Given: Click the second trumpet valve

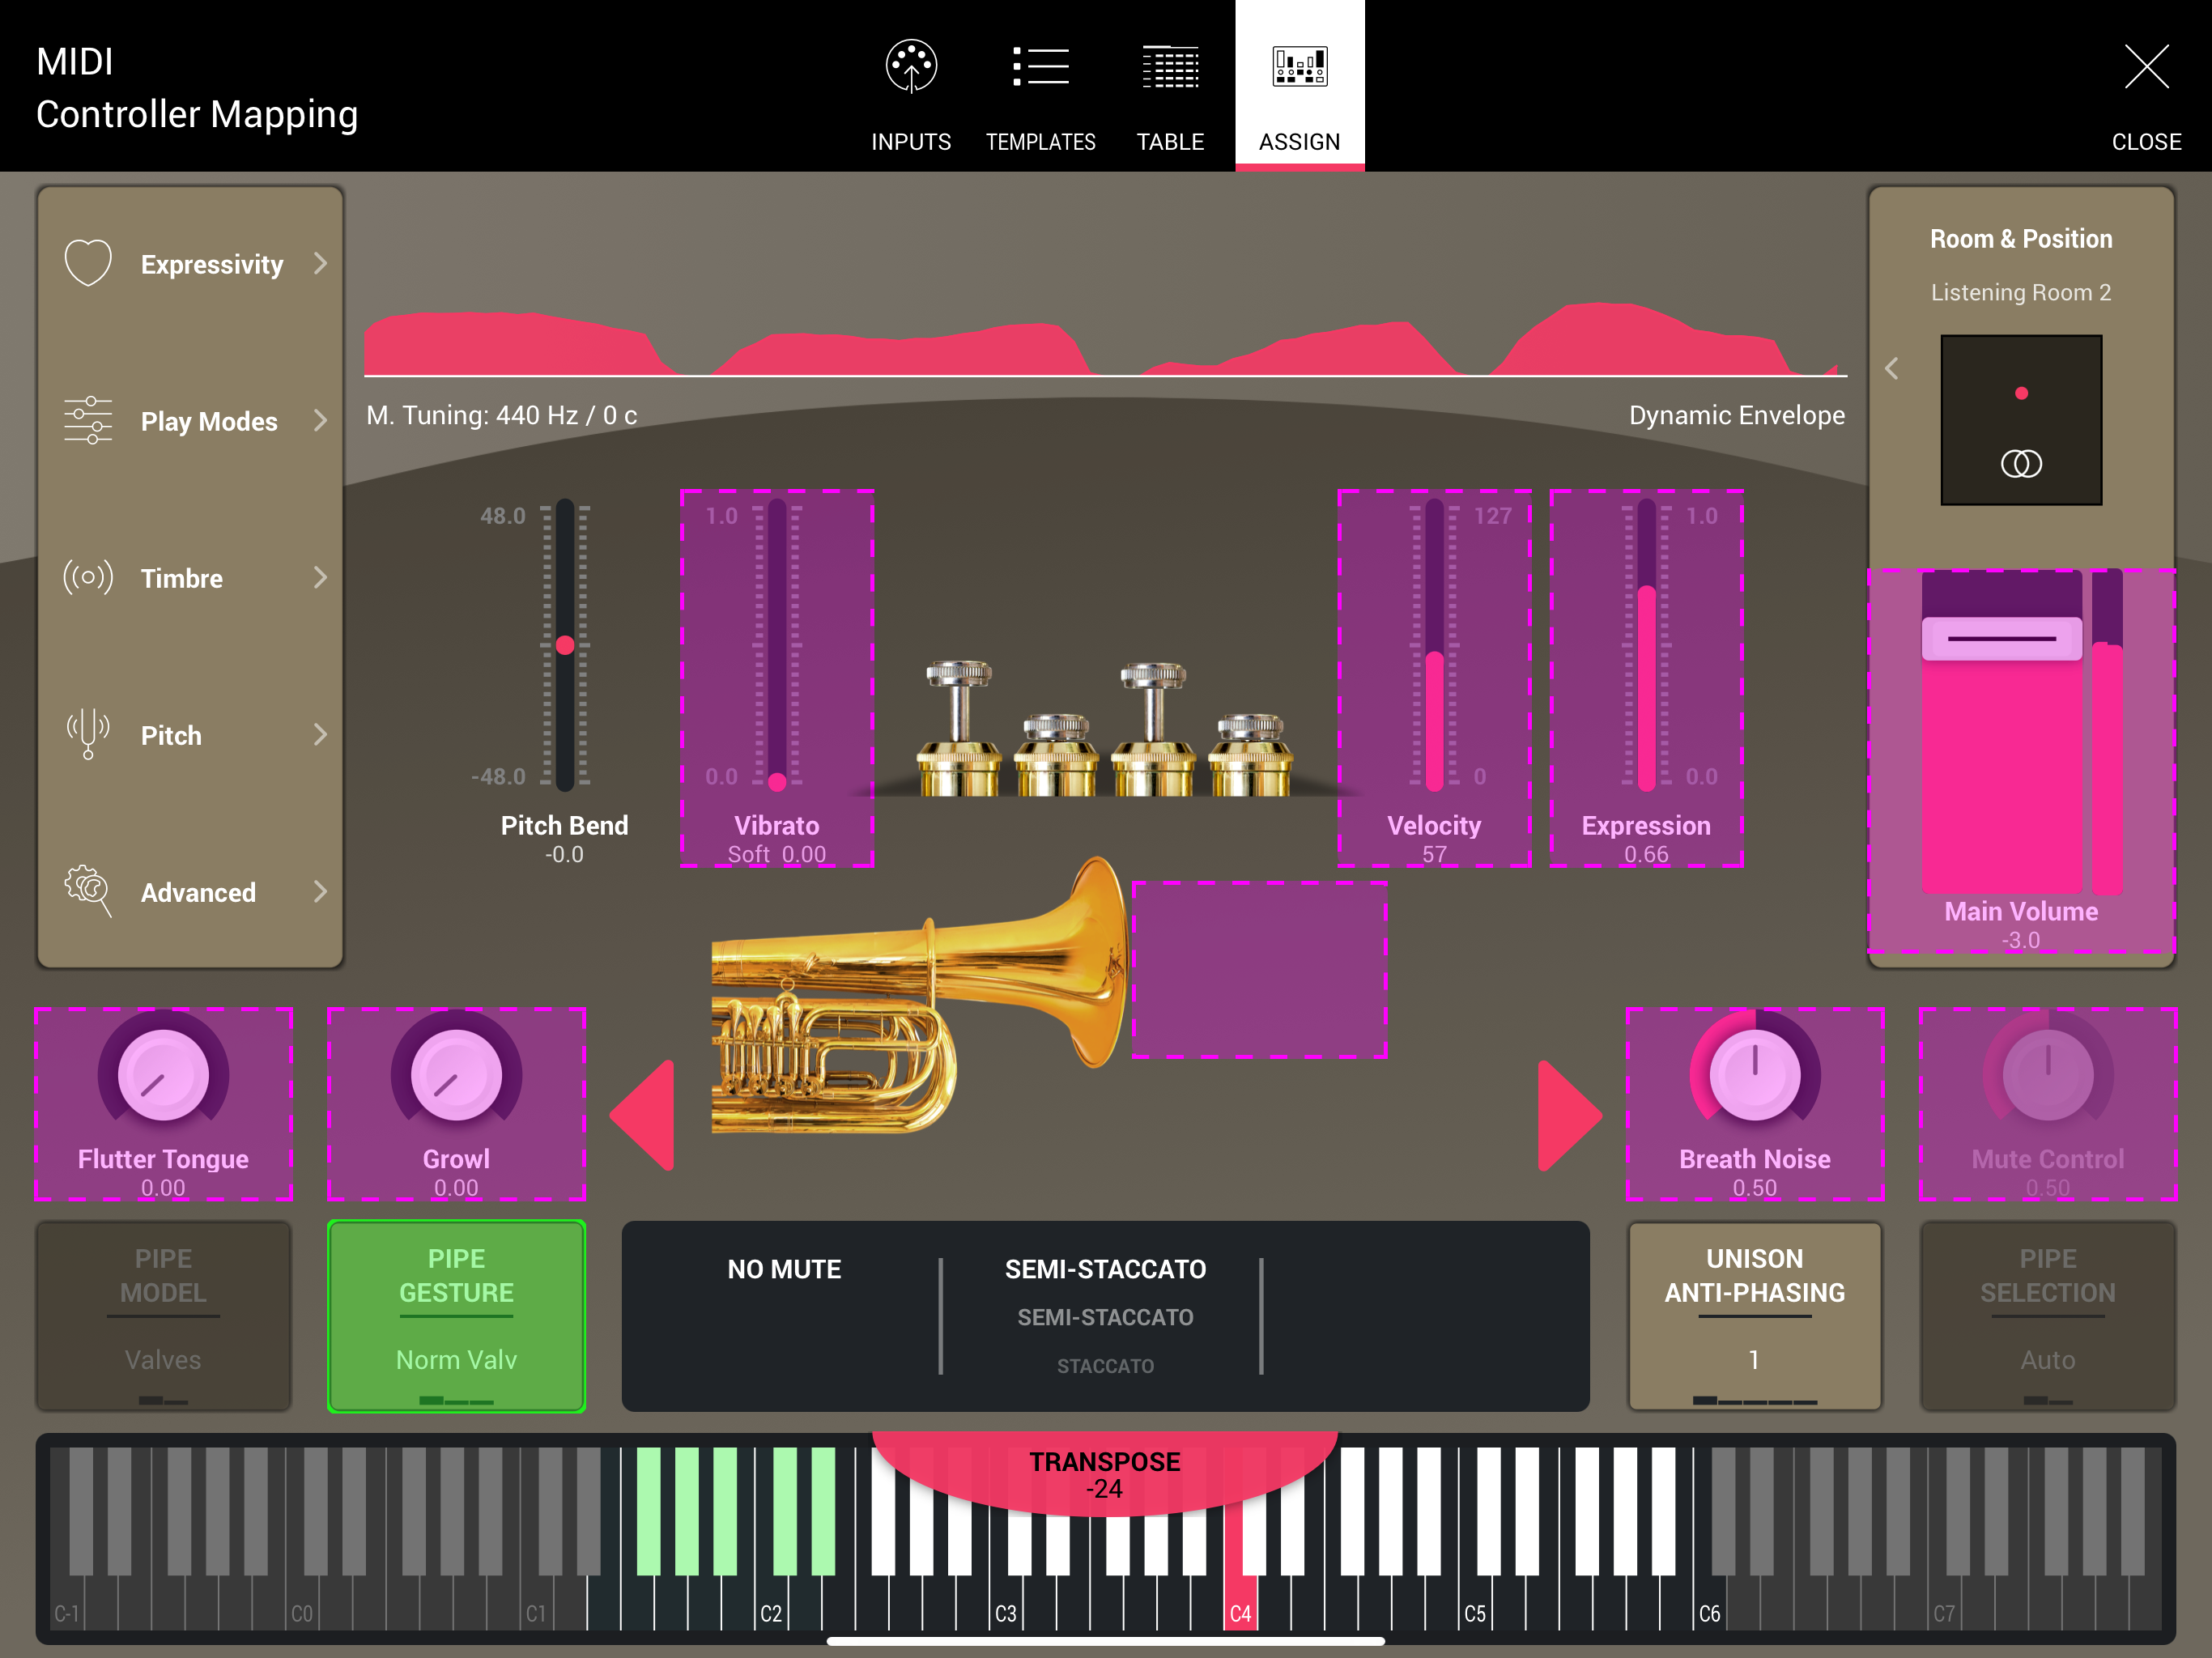Looking at the screenshot, I should [1056, 754].
